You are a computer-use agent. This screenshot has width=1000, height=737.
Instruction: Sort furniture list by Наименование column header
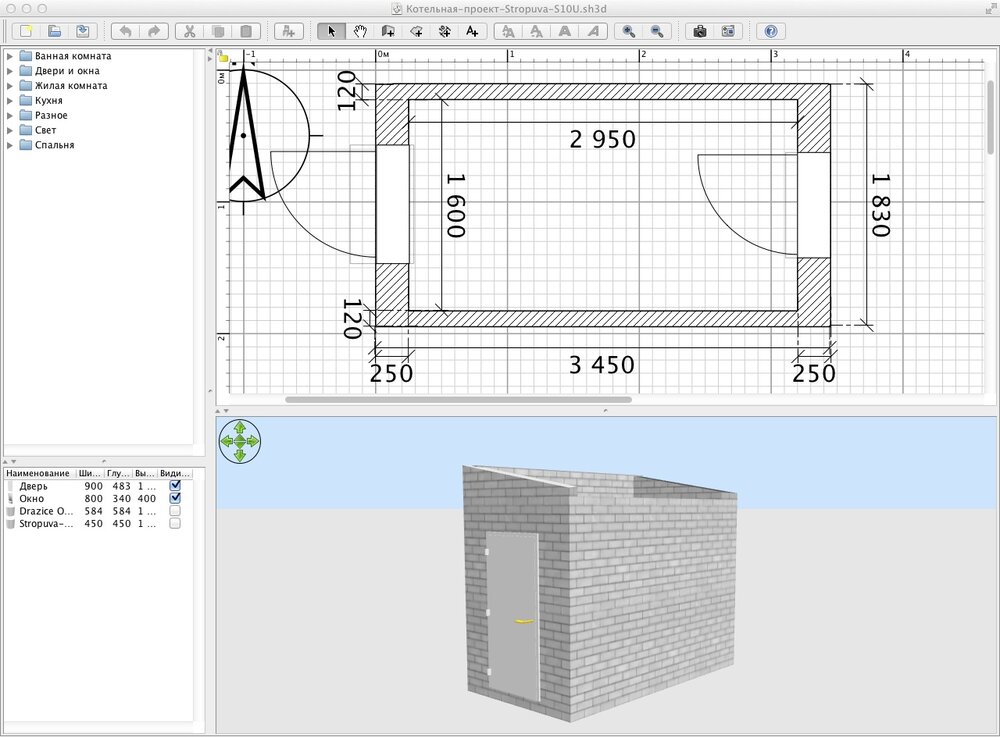(38, 473)
